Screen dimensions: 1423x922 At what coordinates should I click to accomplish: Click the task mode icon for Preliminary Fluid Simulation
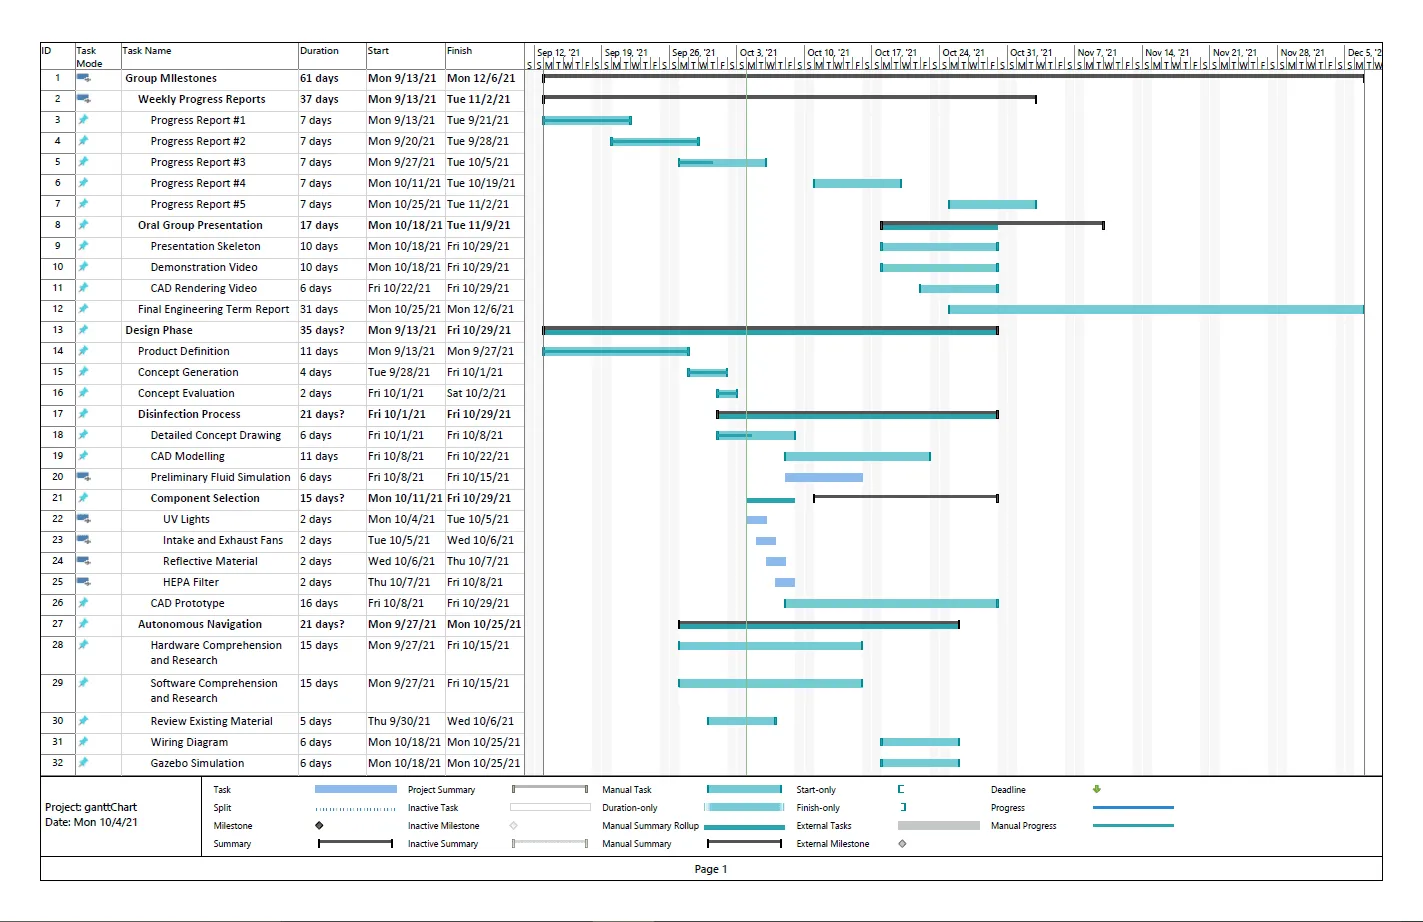coord(84,477)
